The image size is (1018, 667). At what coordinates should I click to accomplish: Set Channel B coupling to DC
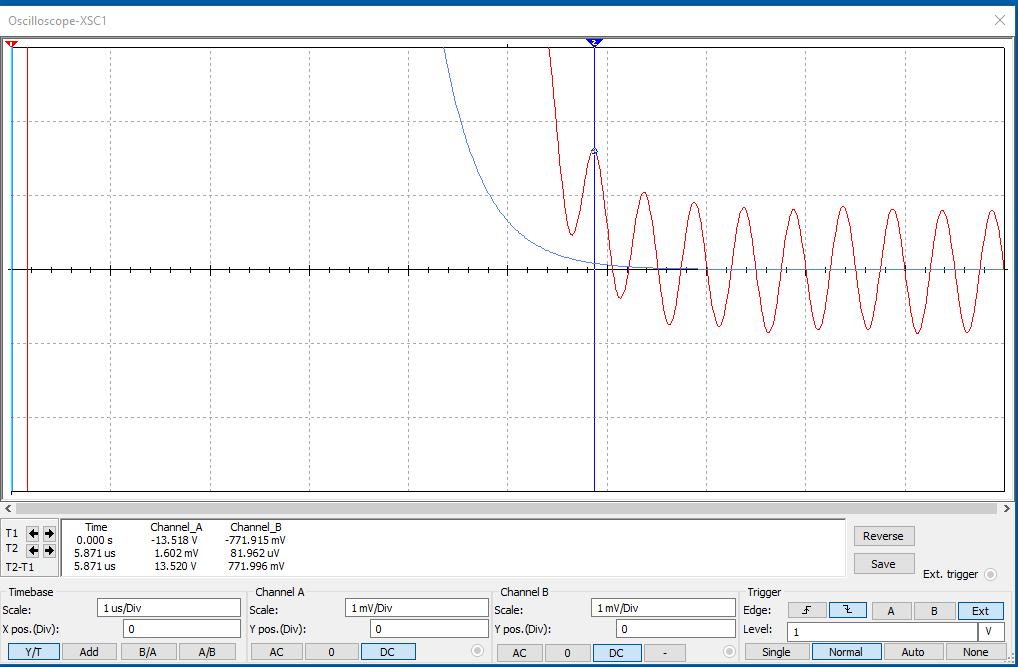point(617,652)
